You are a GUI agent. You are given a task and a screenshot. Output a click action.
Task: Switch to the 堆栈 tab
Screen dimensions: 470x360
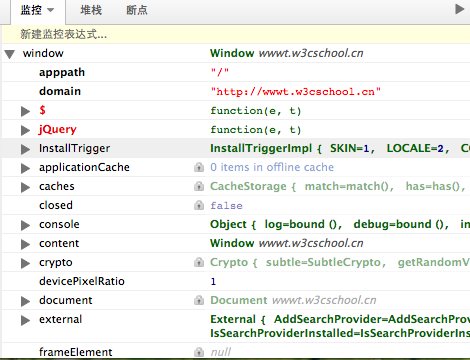pos(91,10)
